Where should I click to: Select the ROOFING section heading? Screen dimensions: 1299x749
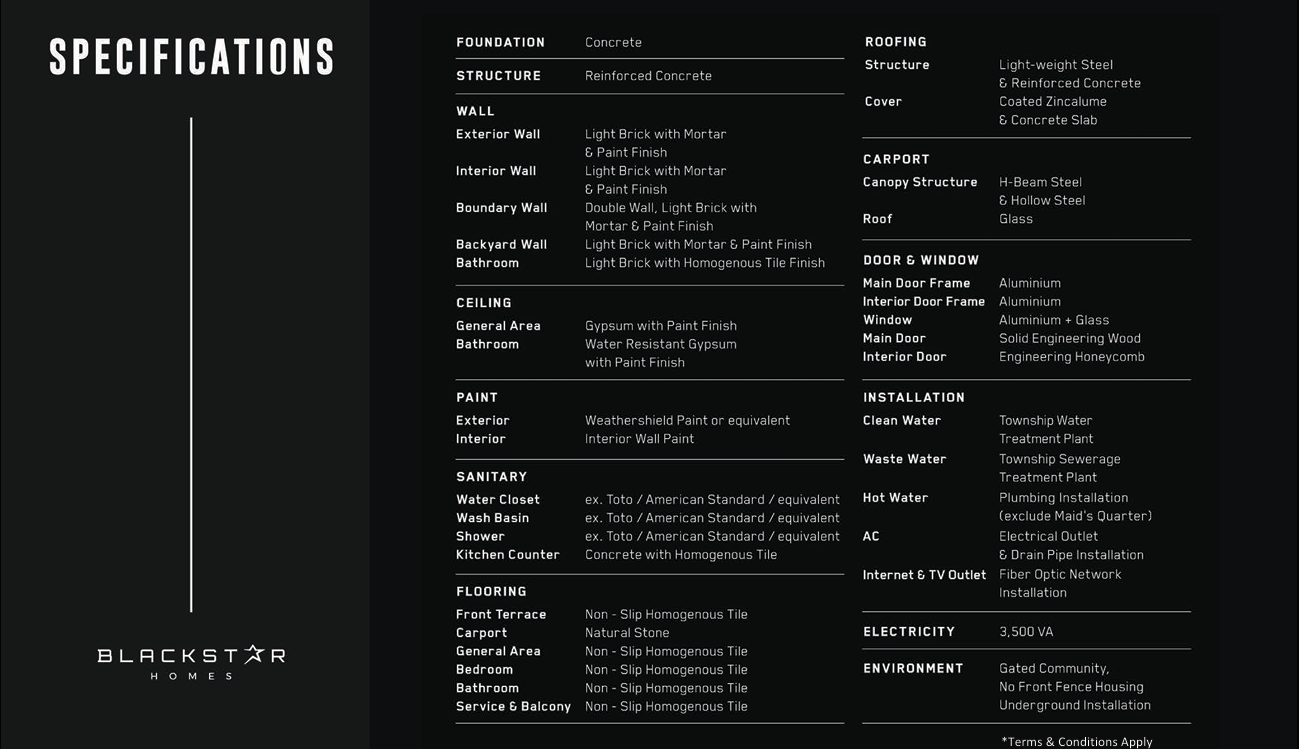(x=895, y=42)
